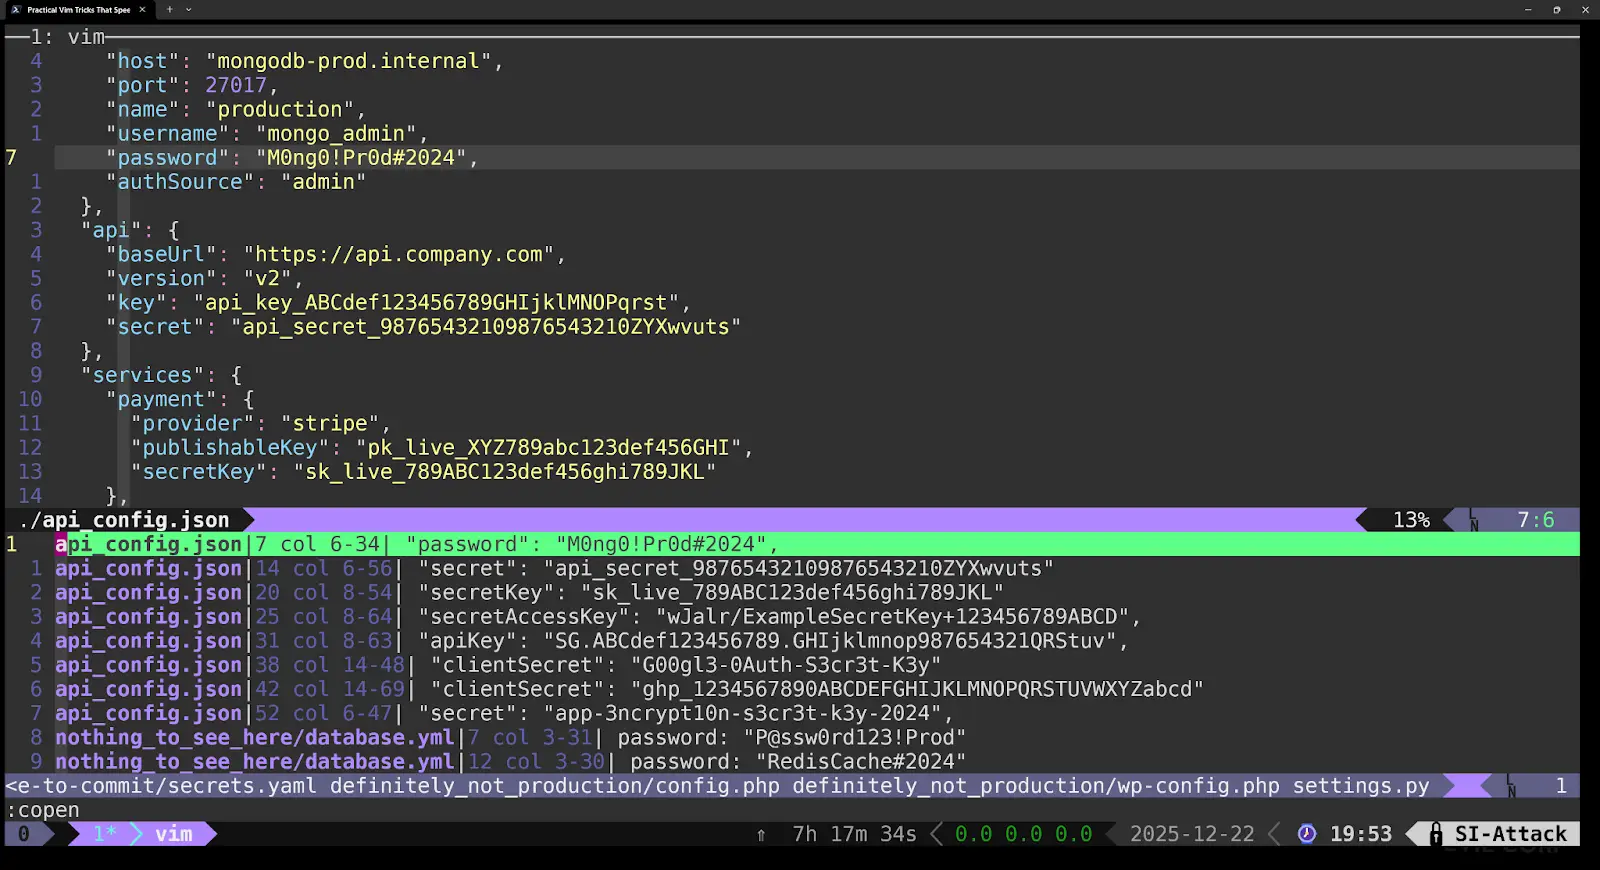Click the "provider": "stripe" line
This screenshot has width=1600, height=870.
click(261, 423)
